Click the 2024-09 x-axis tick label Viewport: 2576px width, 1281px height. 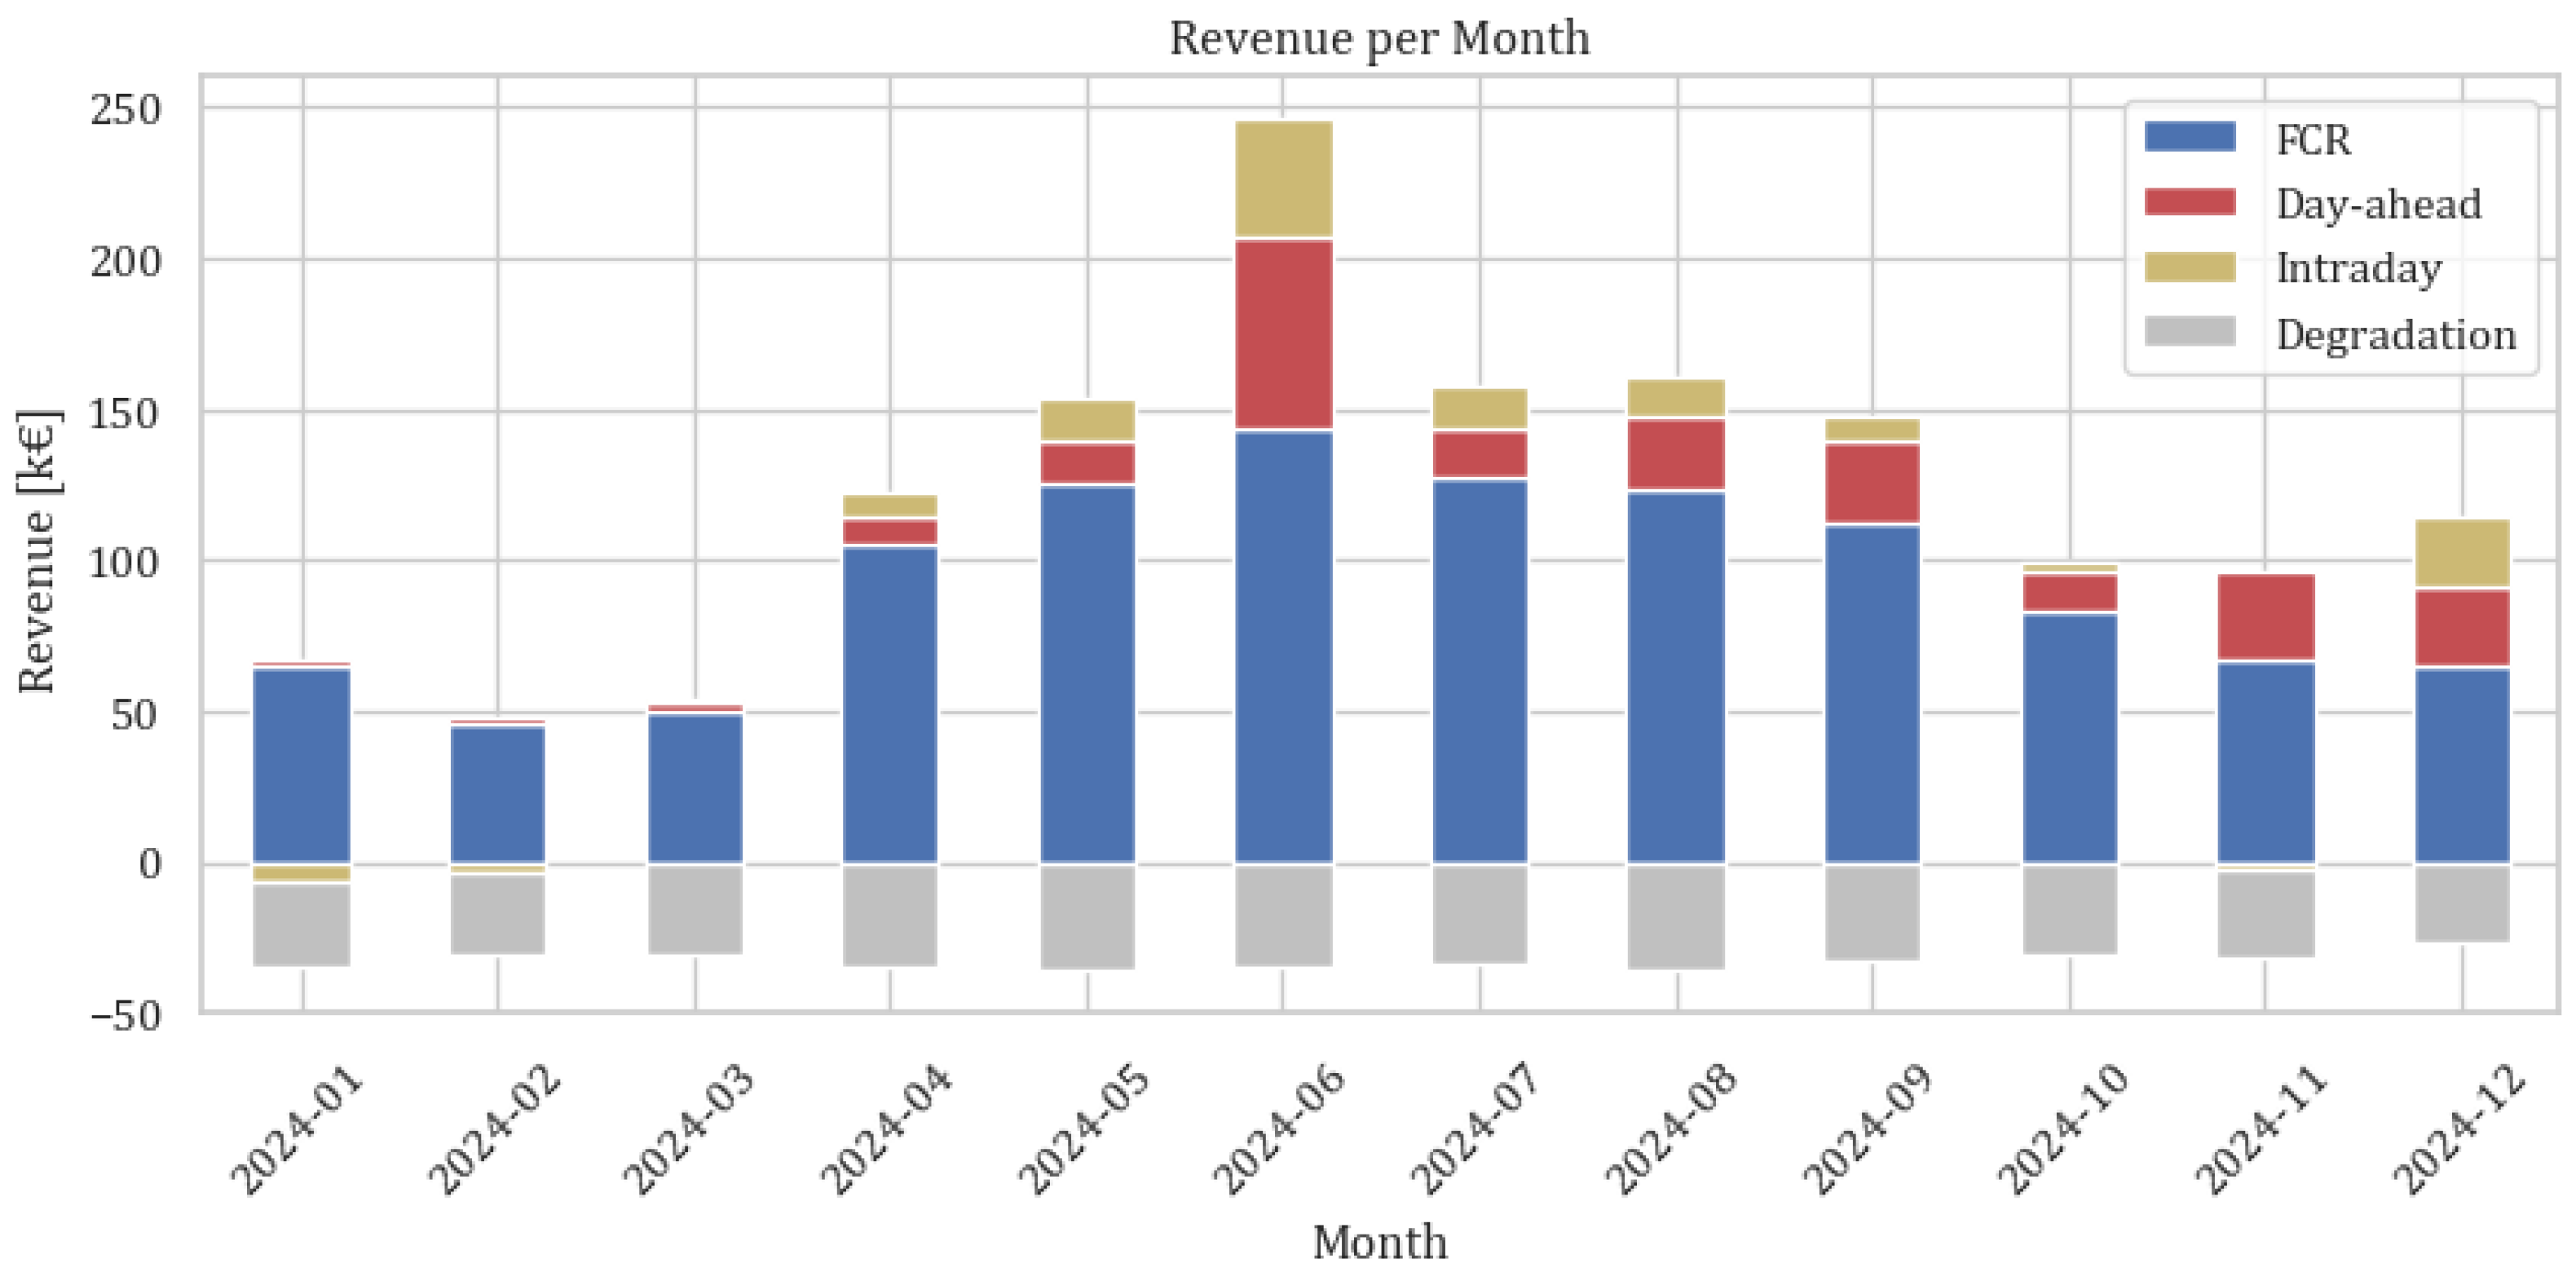point(1869,1130)
